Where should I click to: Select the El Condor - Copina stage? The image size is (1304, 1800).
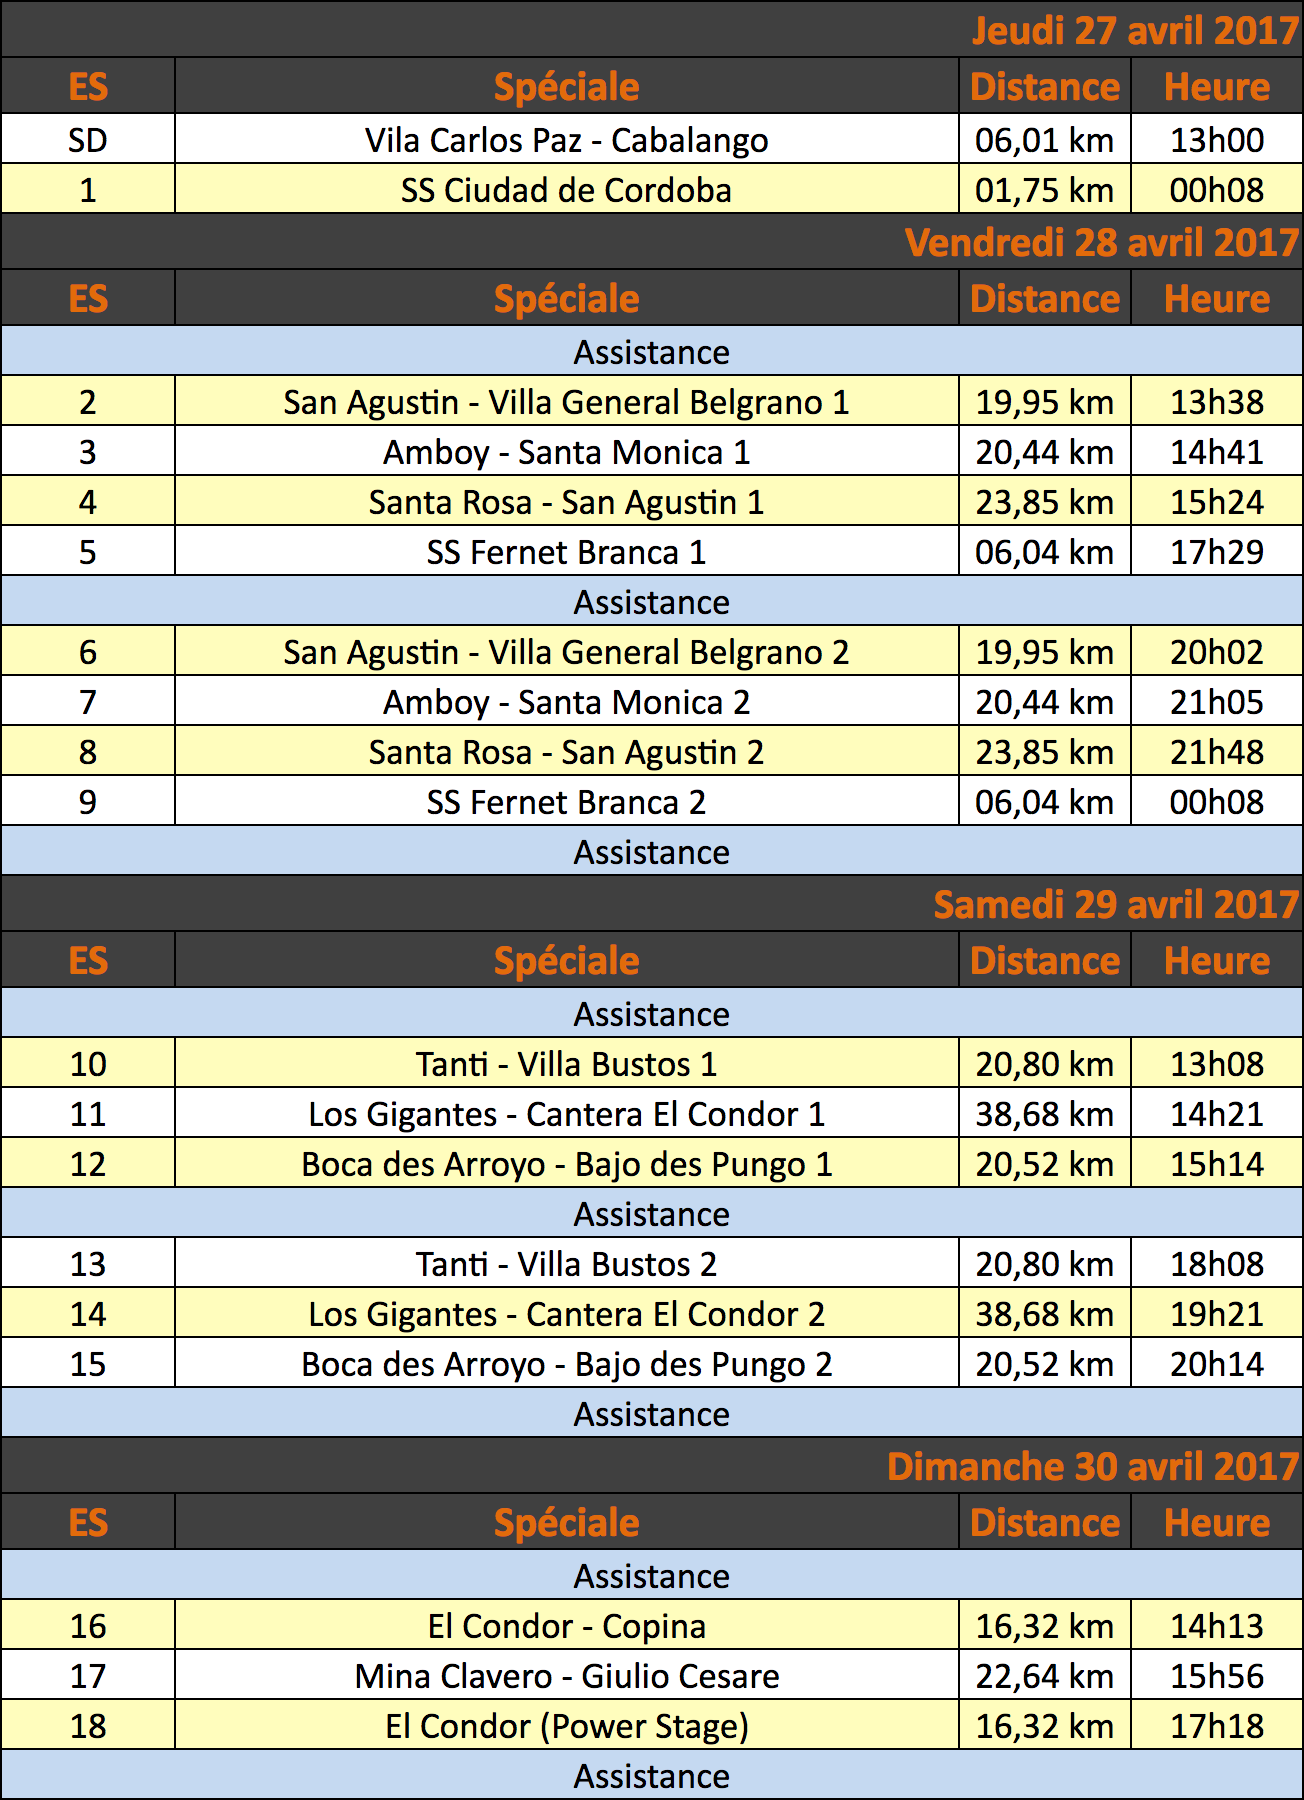(566, 1626)
